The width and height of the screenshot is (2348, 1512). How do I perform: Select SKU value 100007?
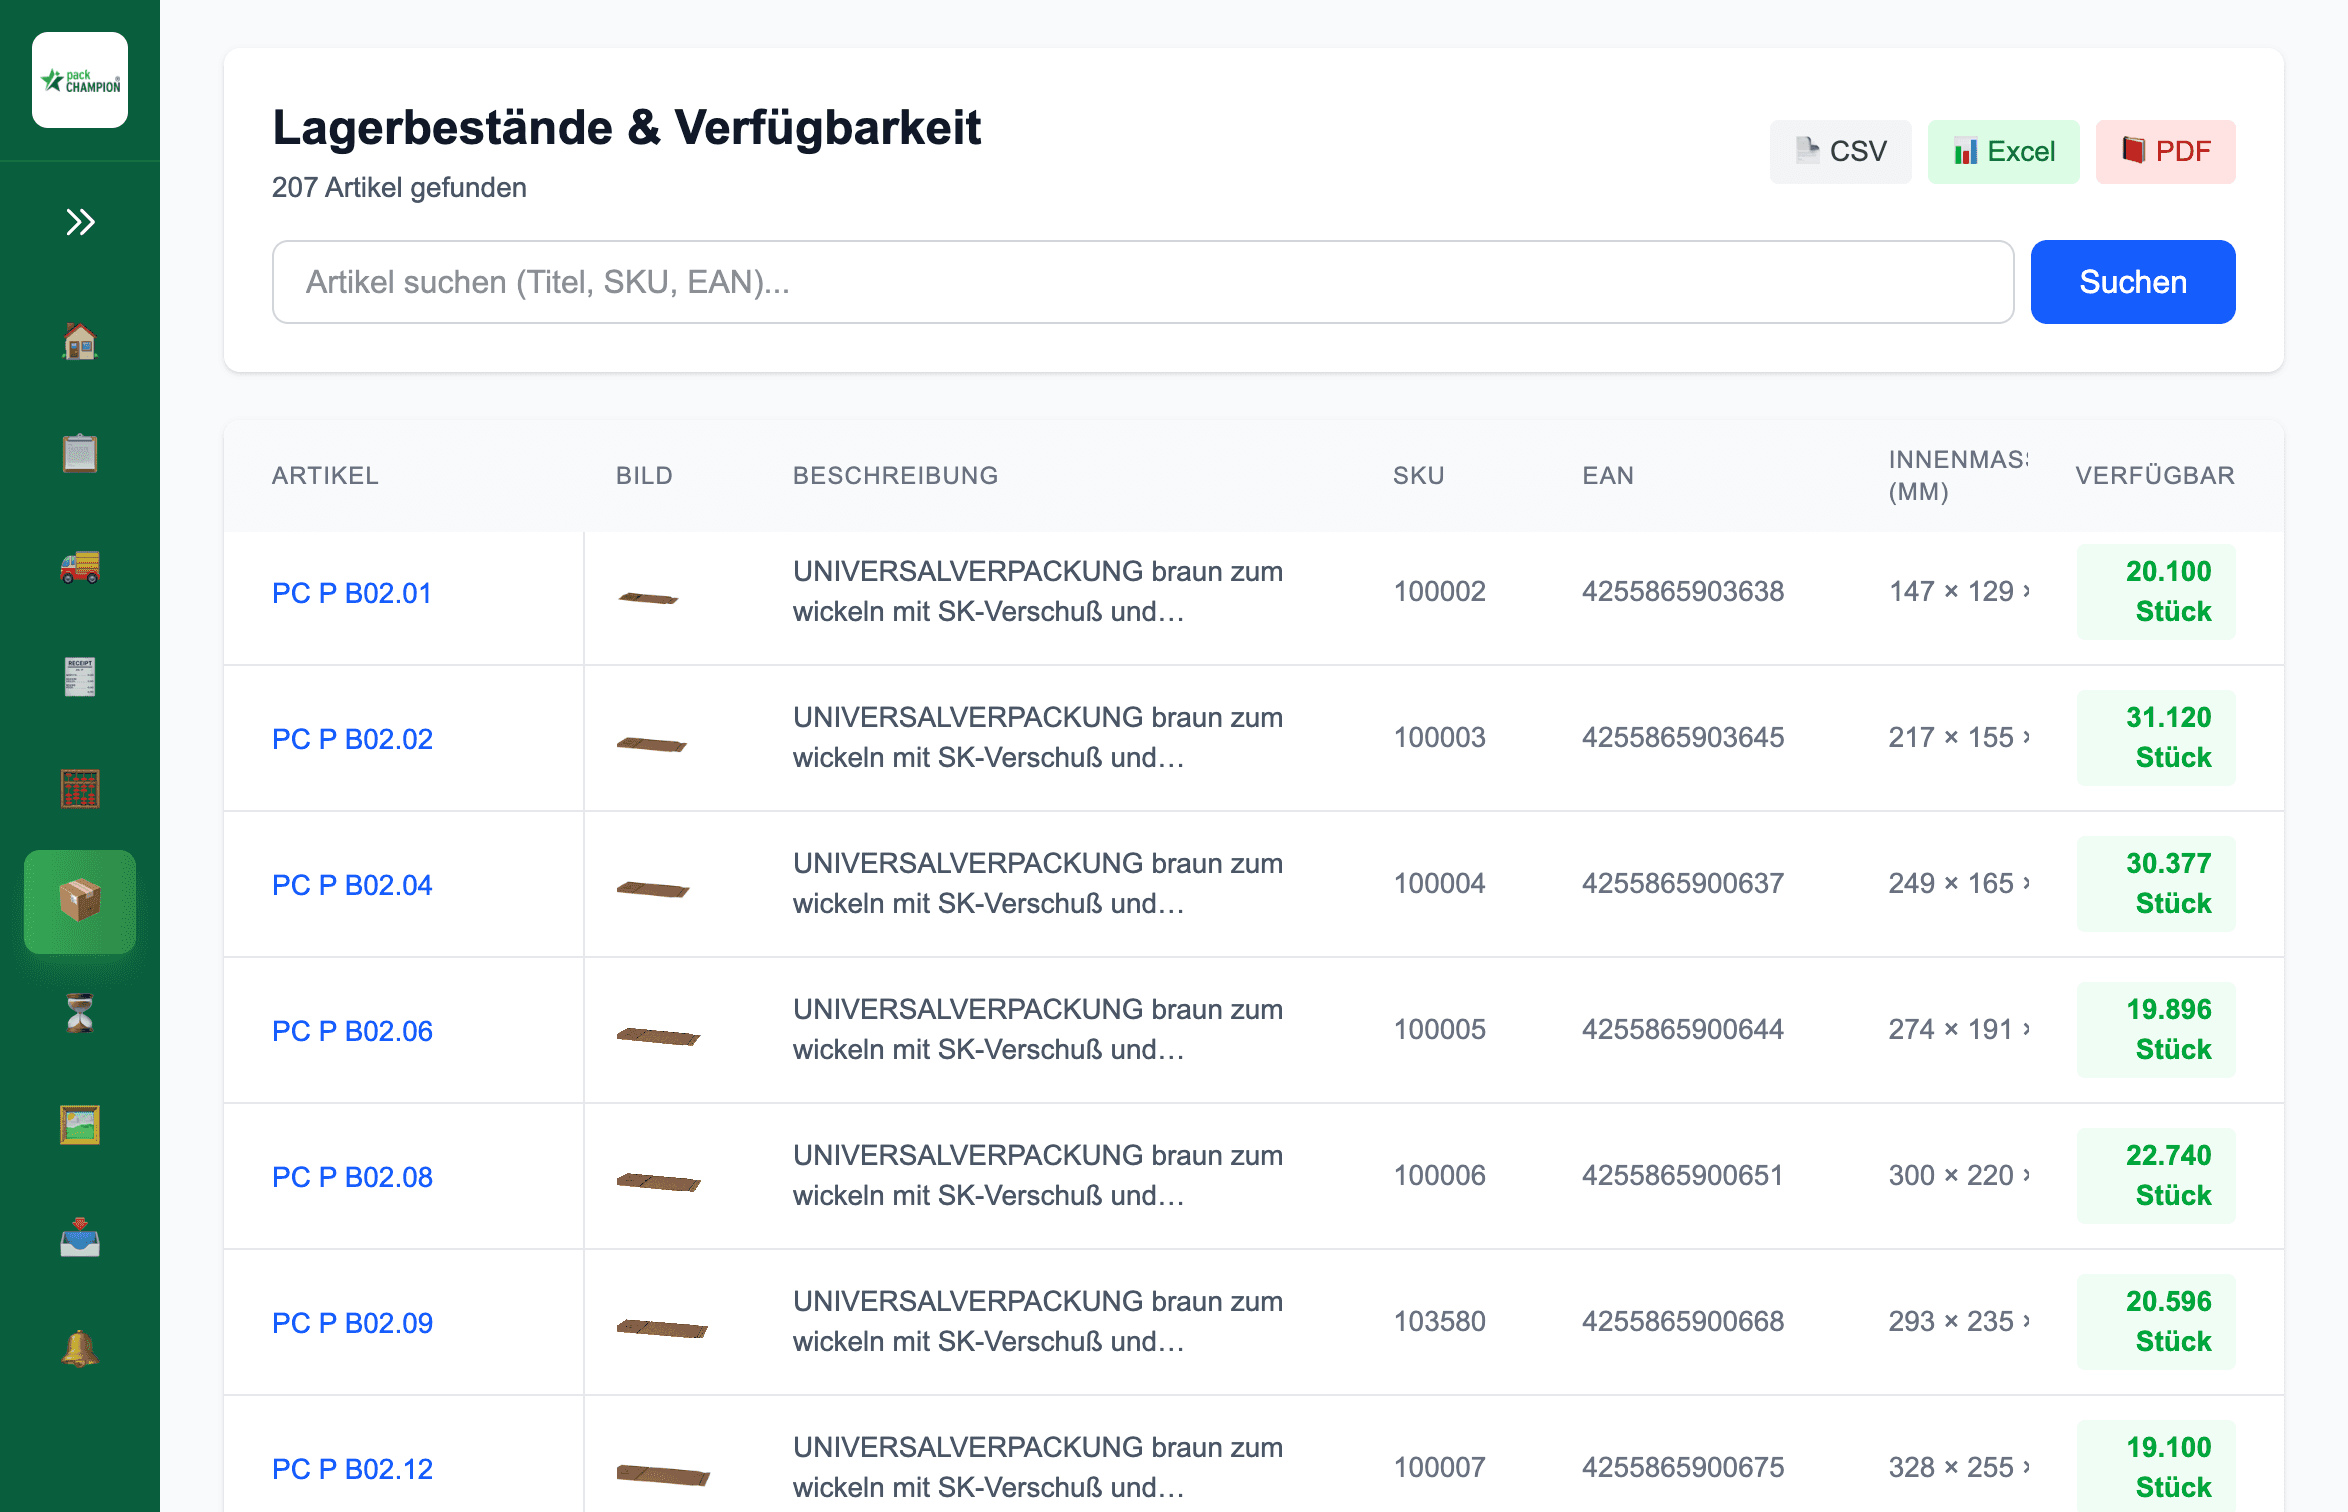(1439, 1467)
